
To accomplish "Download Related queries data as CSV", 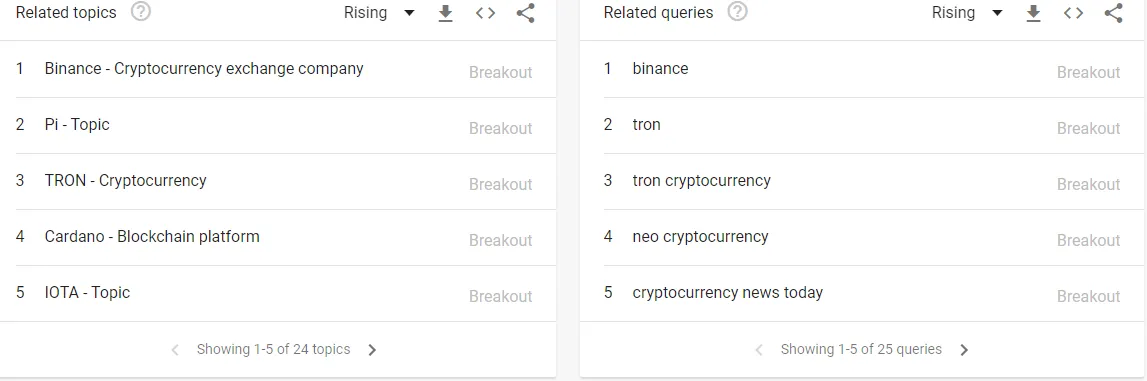I will (1034, 13).
